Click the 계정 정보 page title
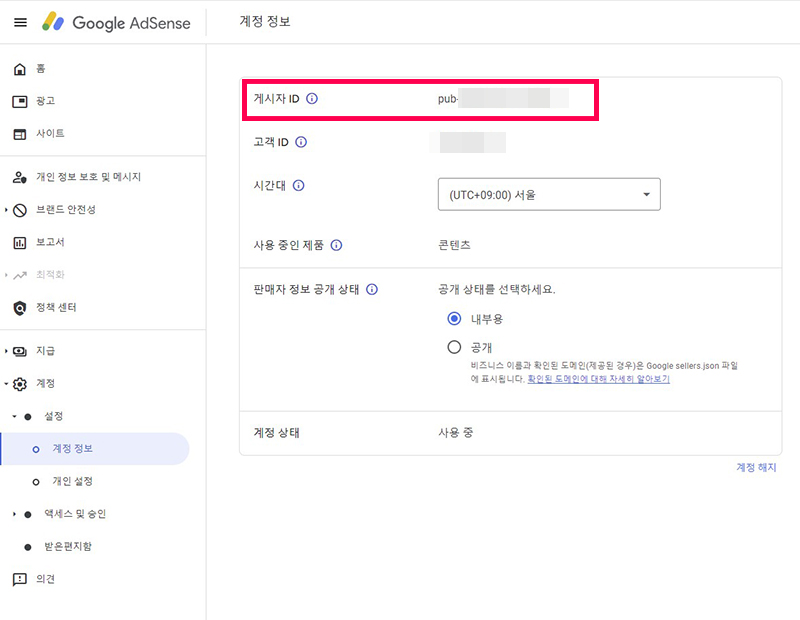 click(x=265, y=21)
